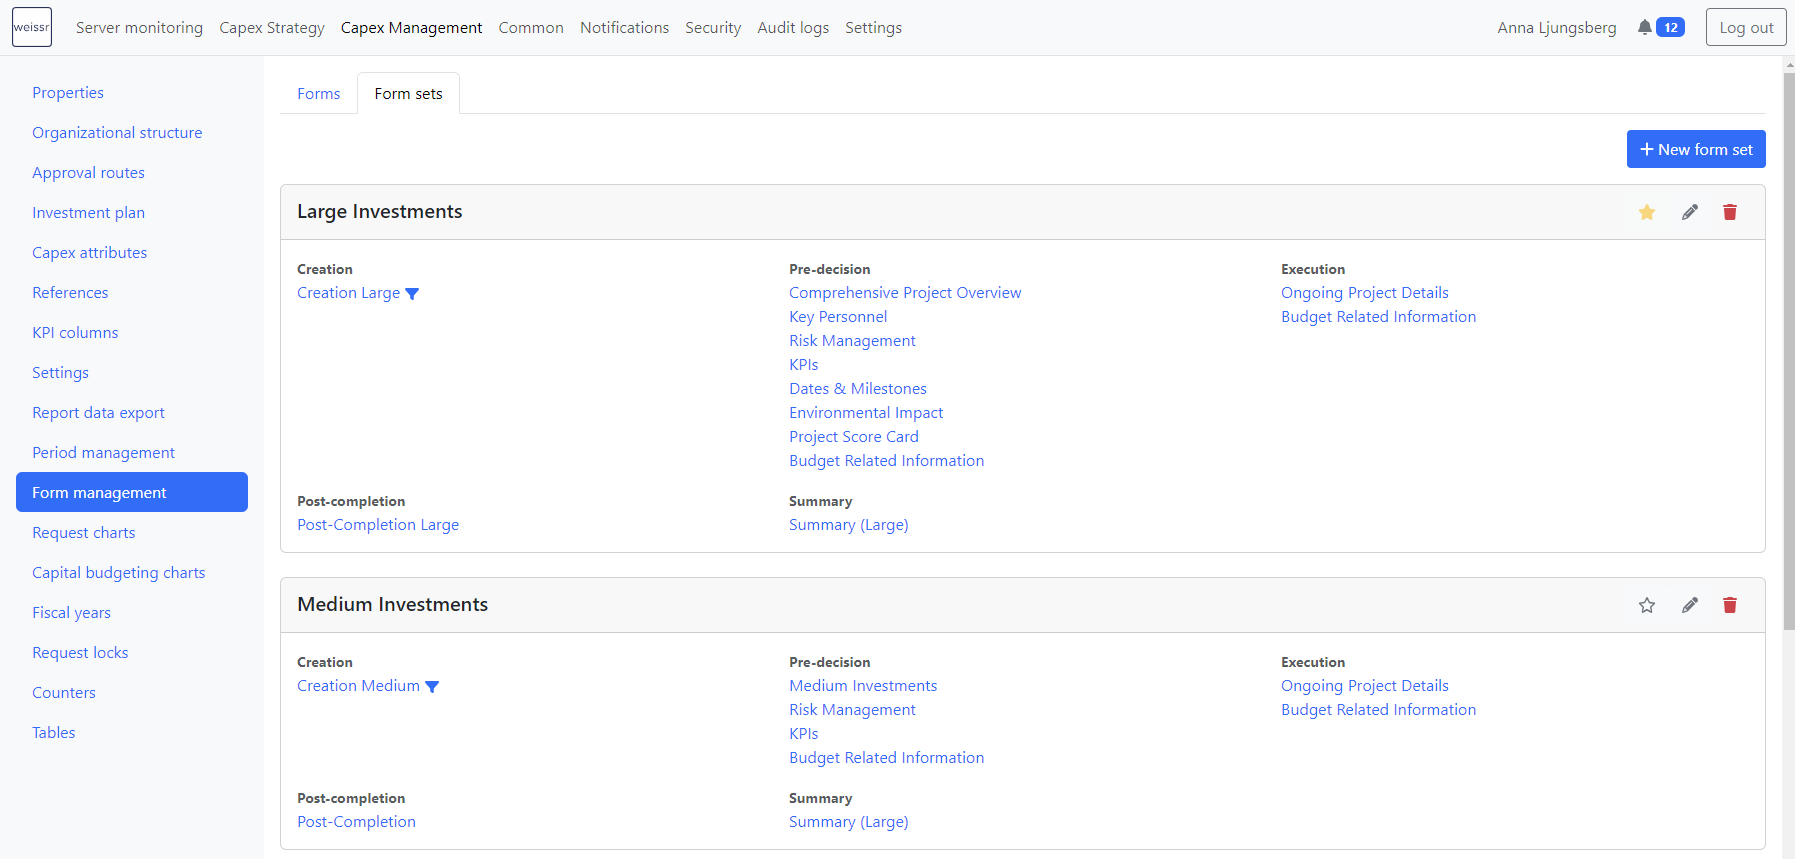Delete Medium Investments using trash icon
Screen dimensions: 1795x859
click(1730, 605)
